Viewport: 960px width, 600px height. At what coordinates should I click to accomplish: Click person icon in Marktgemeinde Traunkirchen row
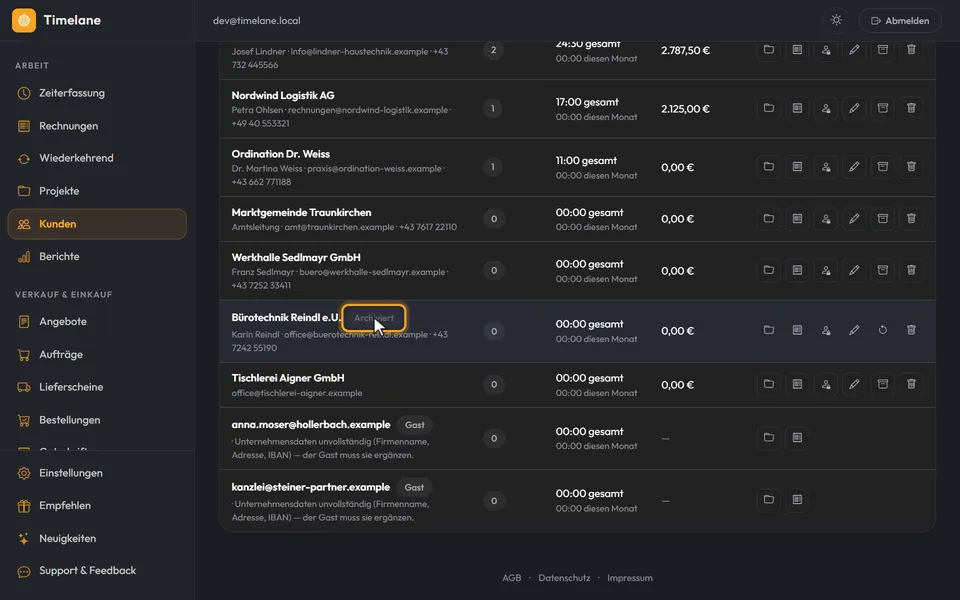(x=826, y=219)
